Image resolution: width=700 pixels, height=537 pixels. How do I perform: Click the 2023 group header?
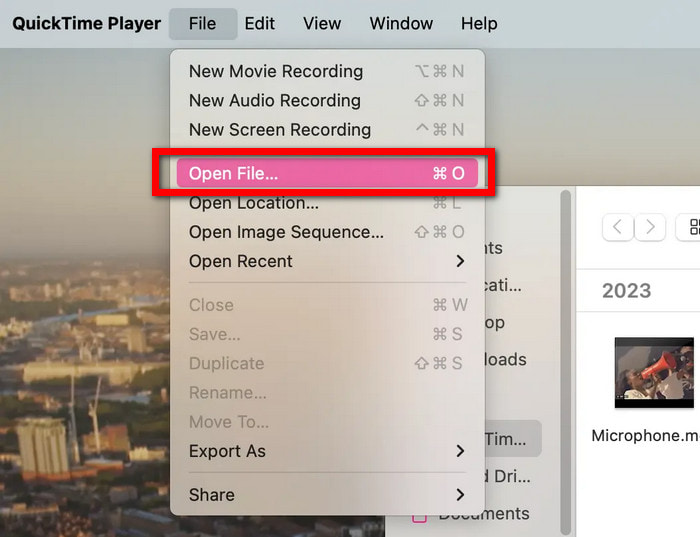[x=626, y=291]
